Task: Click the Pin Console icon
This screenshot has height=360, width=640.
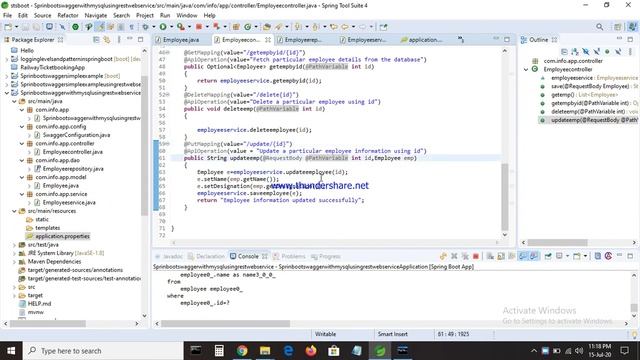Action: [x=548, y=256]
